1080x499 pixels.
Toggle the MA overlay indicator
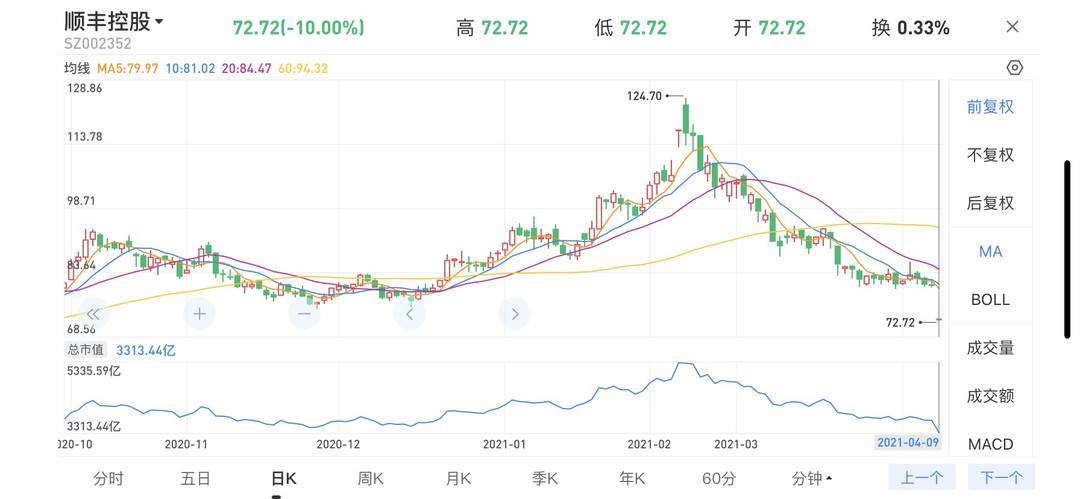click(x=990, y=252)
